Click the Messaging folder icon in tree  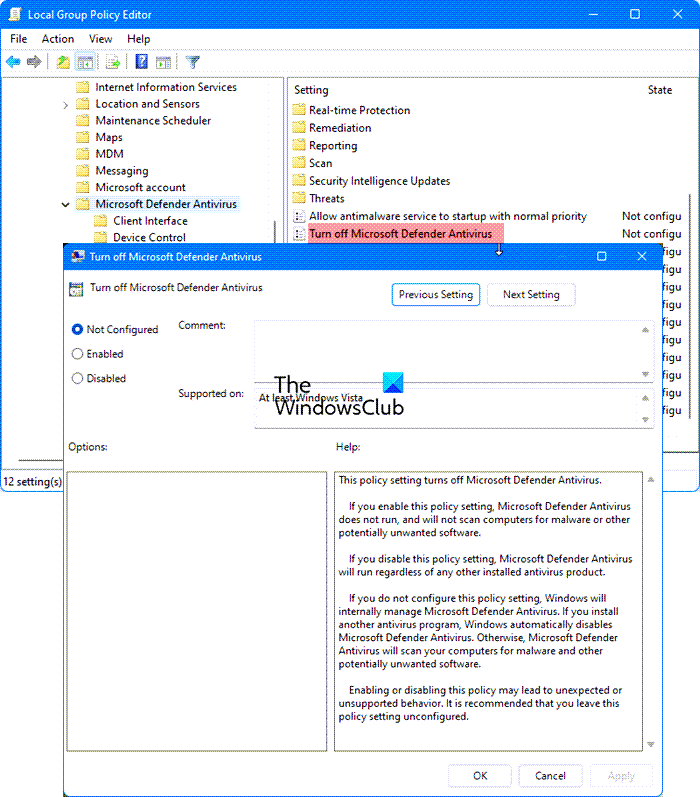point(82,170)
